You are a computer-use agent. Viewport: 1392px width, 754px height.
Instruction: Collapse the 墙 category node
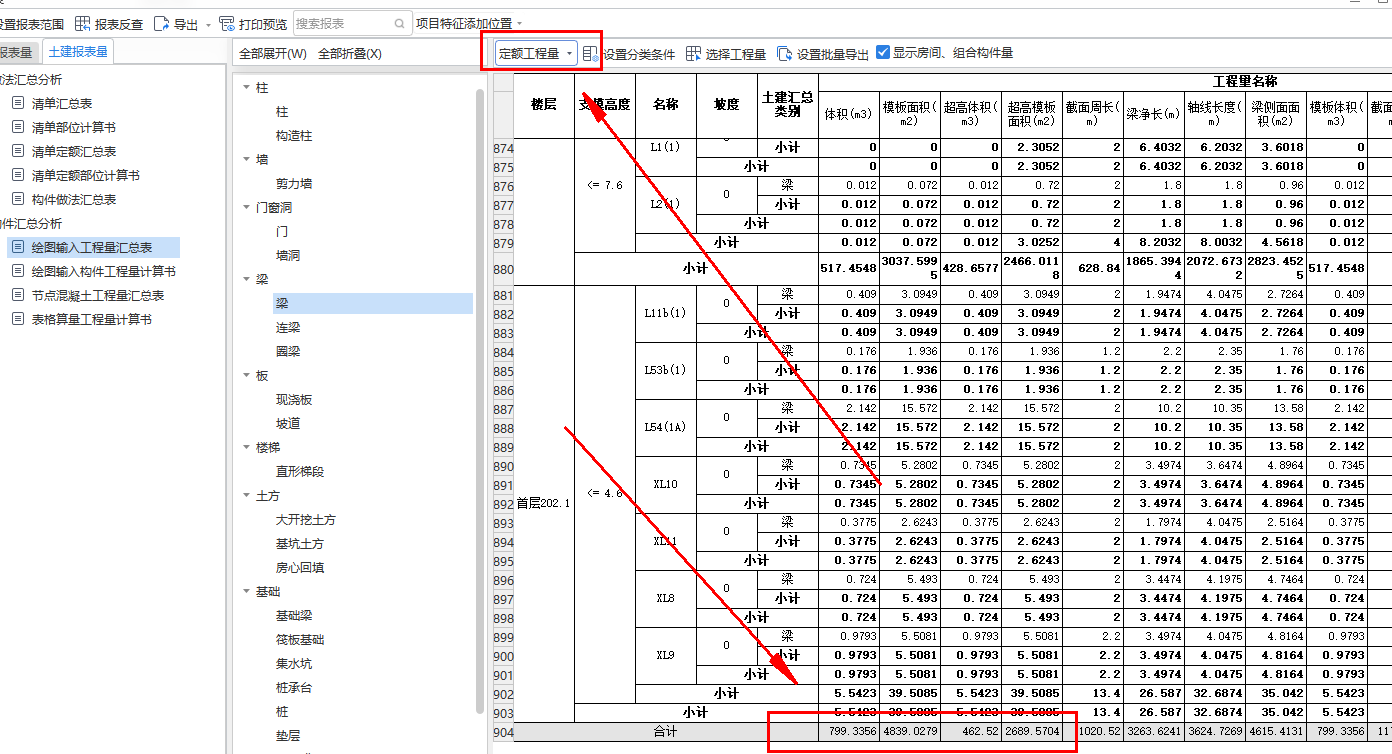point(246,159)
